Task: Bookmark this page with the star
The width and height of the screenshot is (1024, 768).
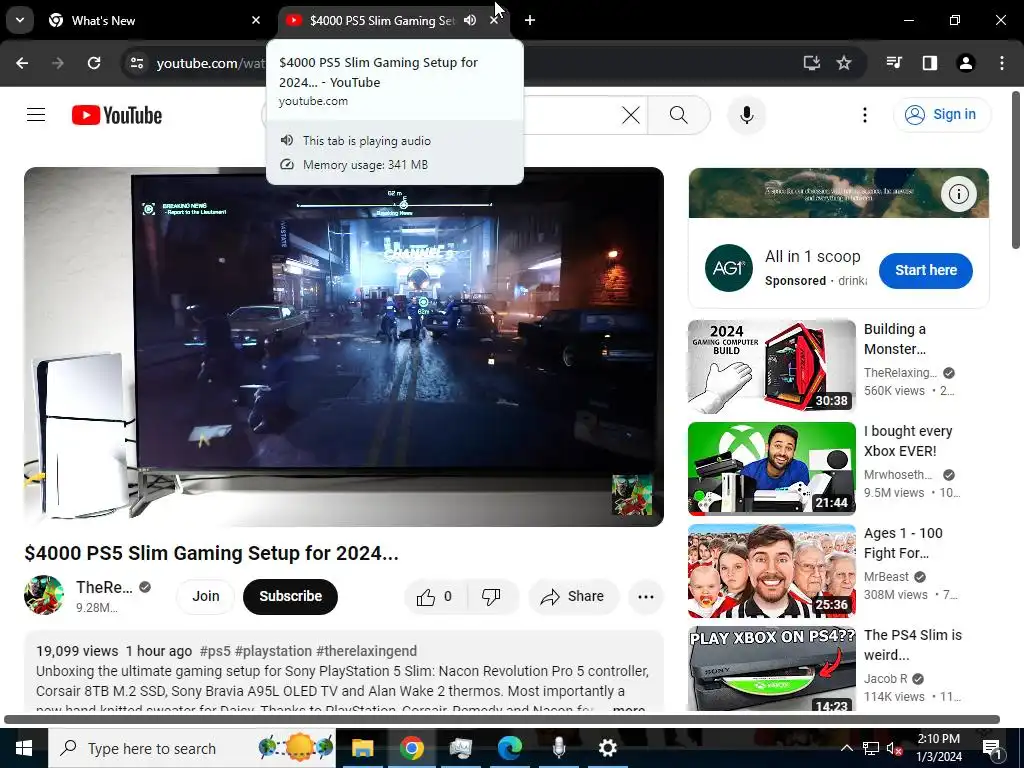Action: coord(844,63)
